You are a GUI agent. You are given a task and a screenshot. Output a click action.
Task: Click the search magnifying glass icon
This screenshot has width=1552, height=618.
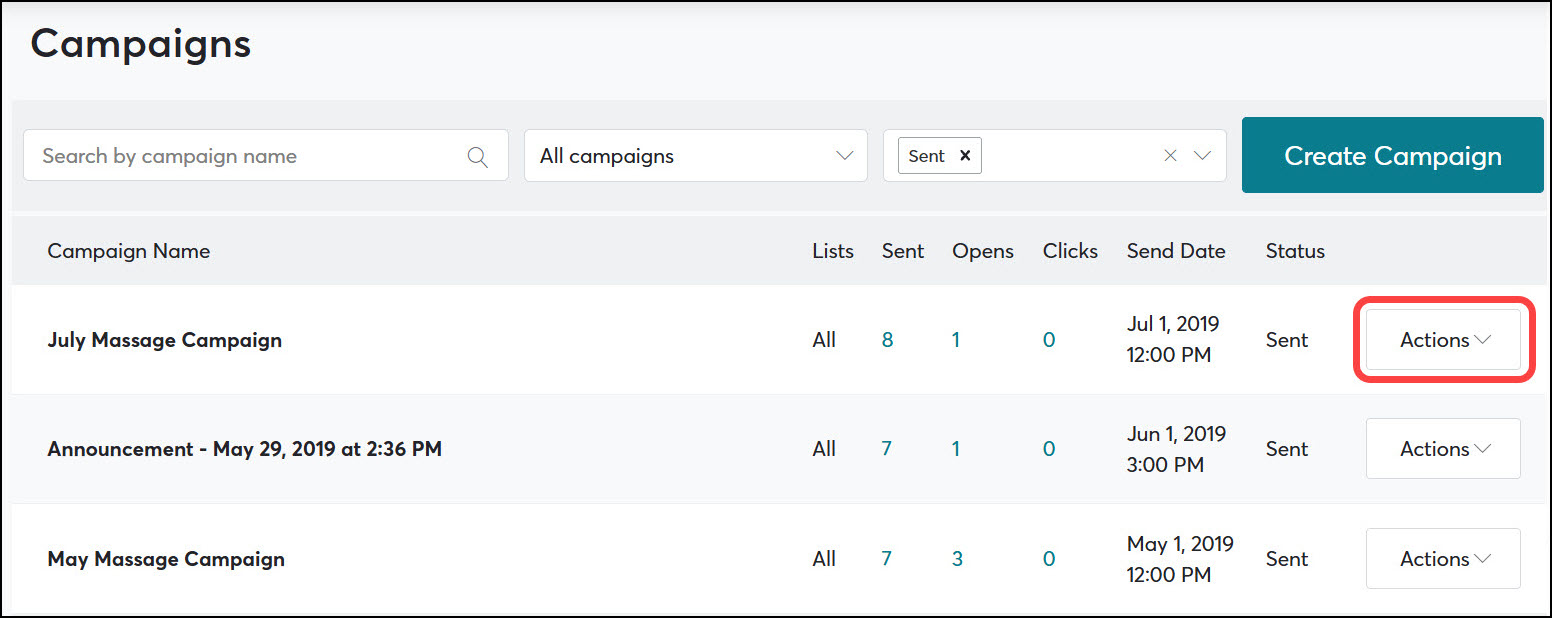click(478, 155)
